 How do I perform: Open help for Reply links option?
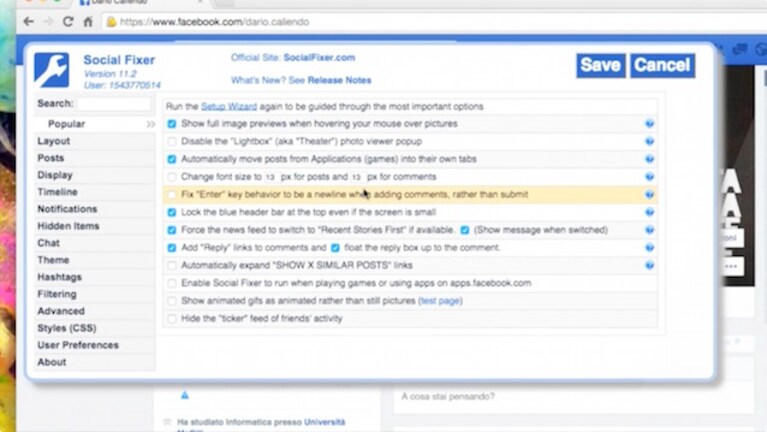click(x=649, y=248)
